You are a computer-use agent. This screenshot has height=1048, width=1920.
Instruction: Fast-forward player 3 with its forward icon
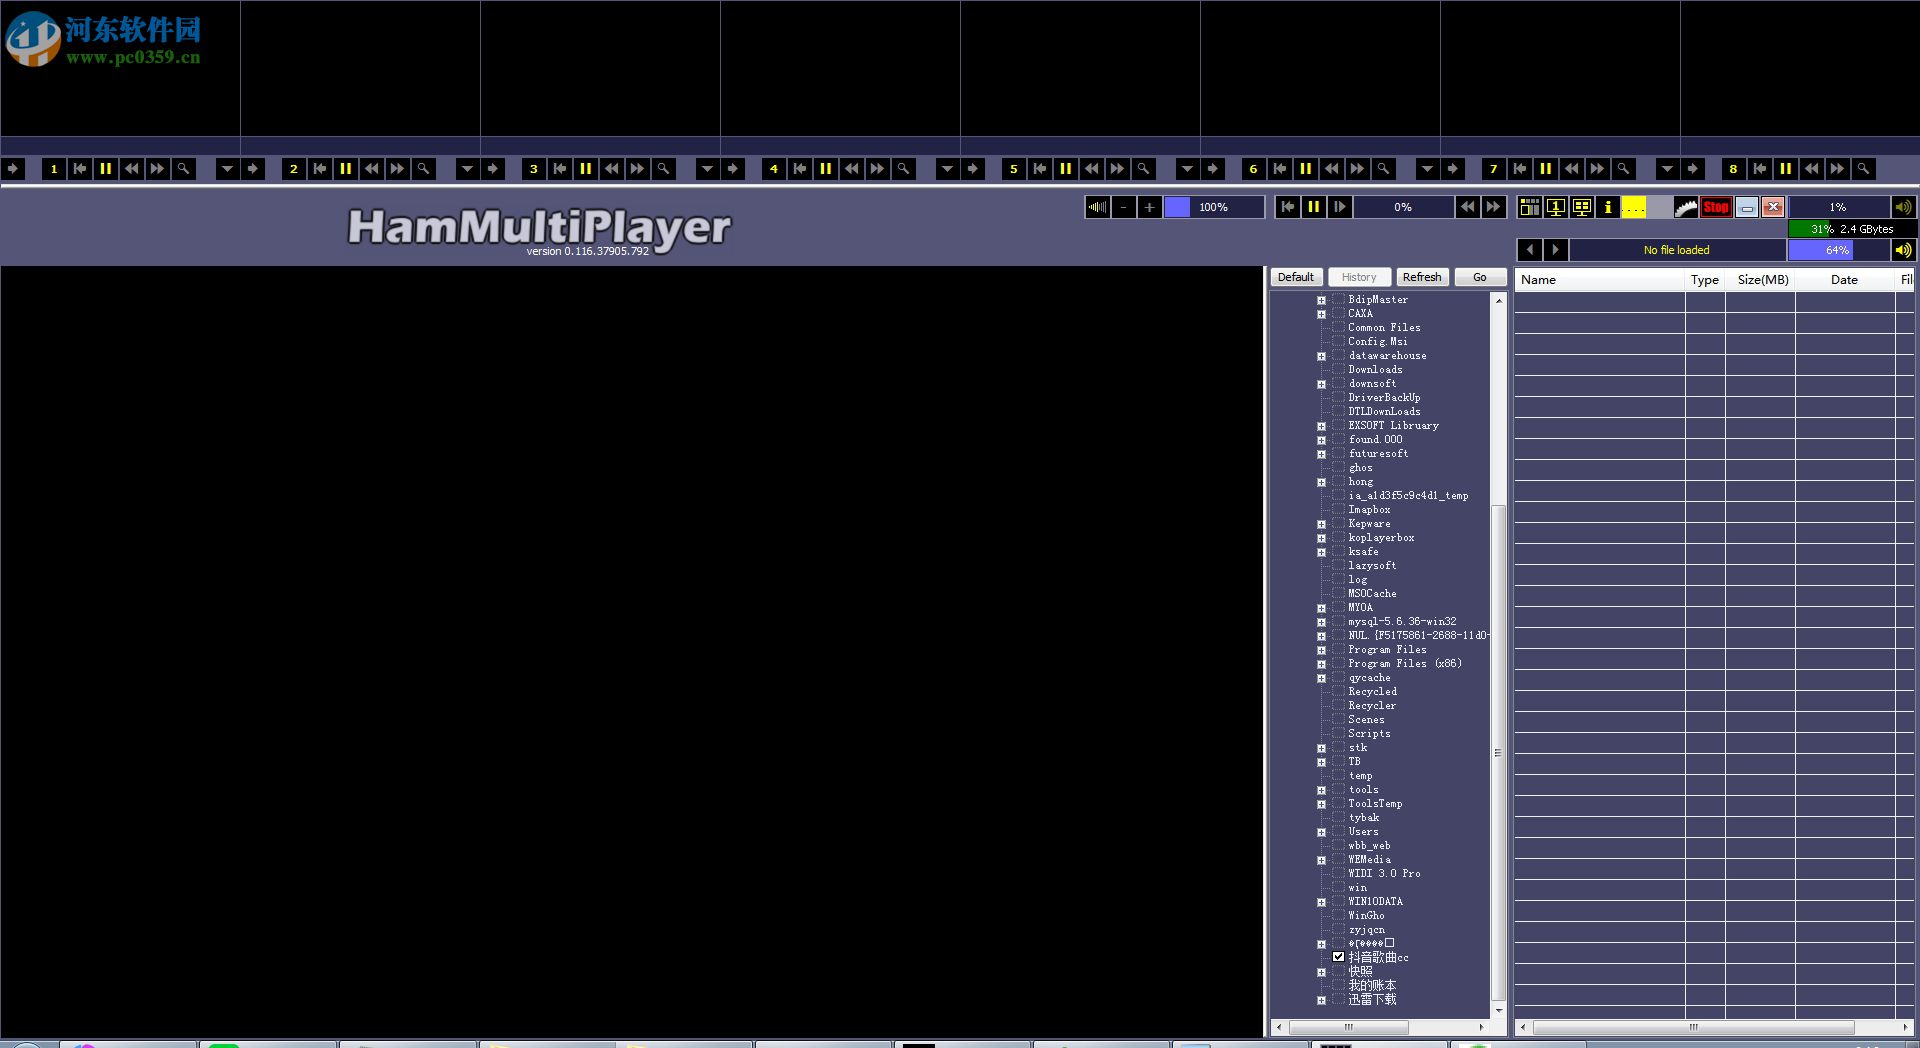(638, 169)
